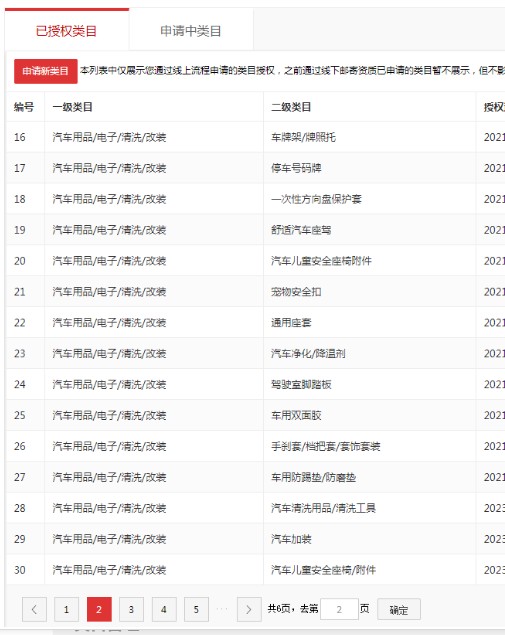Click row number 23
The image size is (505, 635).
20,354
